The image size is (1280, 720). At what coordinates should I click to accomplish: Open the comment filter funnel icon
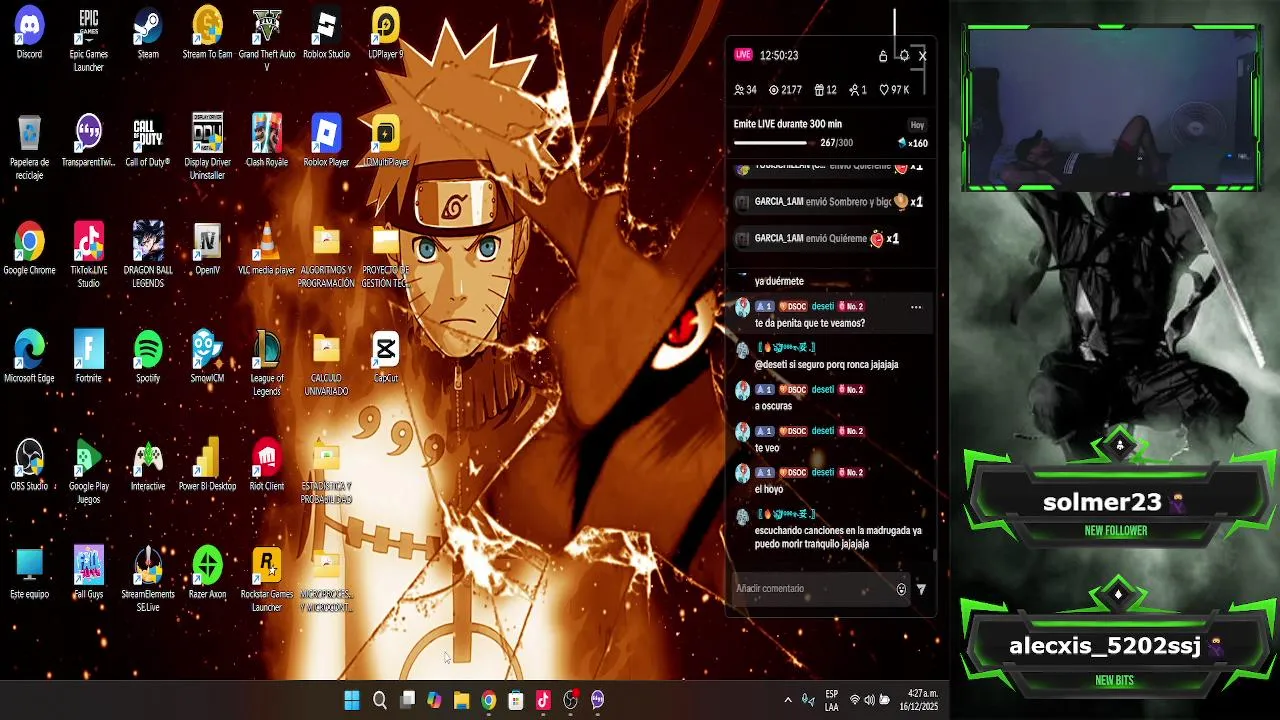[921, 589]
